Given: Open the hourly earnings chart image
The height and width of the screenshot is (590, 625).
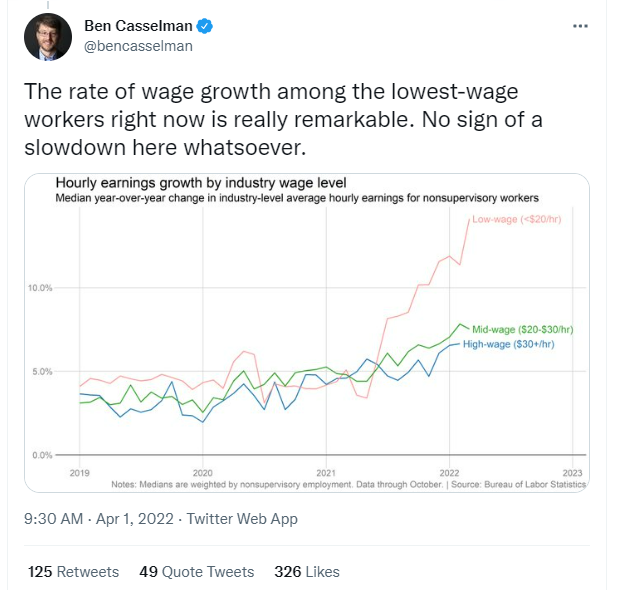Looking at the screenshot, I should click(x=307, y=333).
